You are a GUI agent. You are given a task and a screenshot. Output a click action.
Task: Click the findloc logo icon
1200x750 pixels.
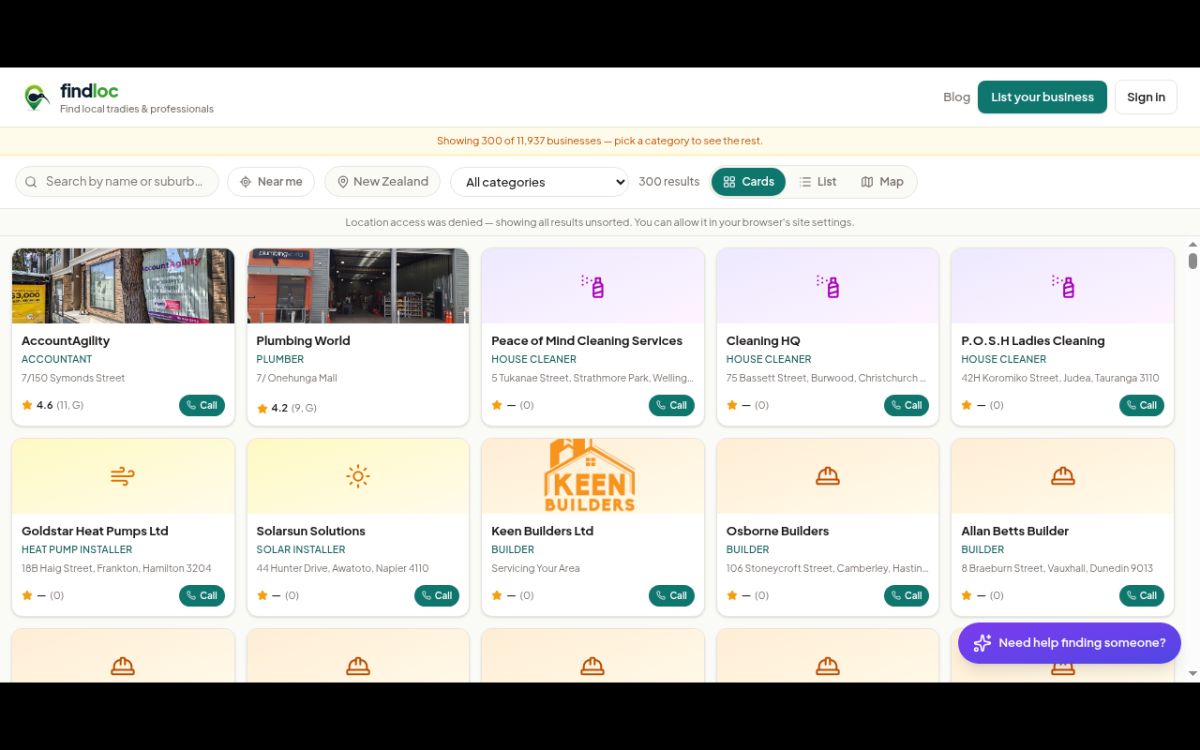pyautogui.click(x=37, y=97)
